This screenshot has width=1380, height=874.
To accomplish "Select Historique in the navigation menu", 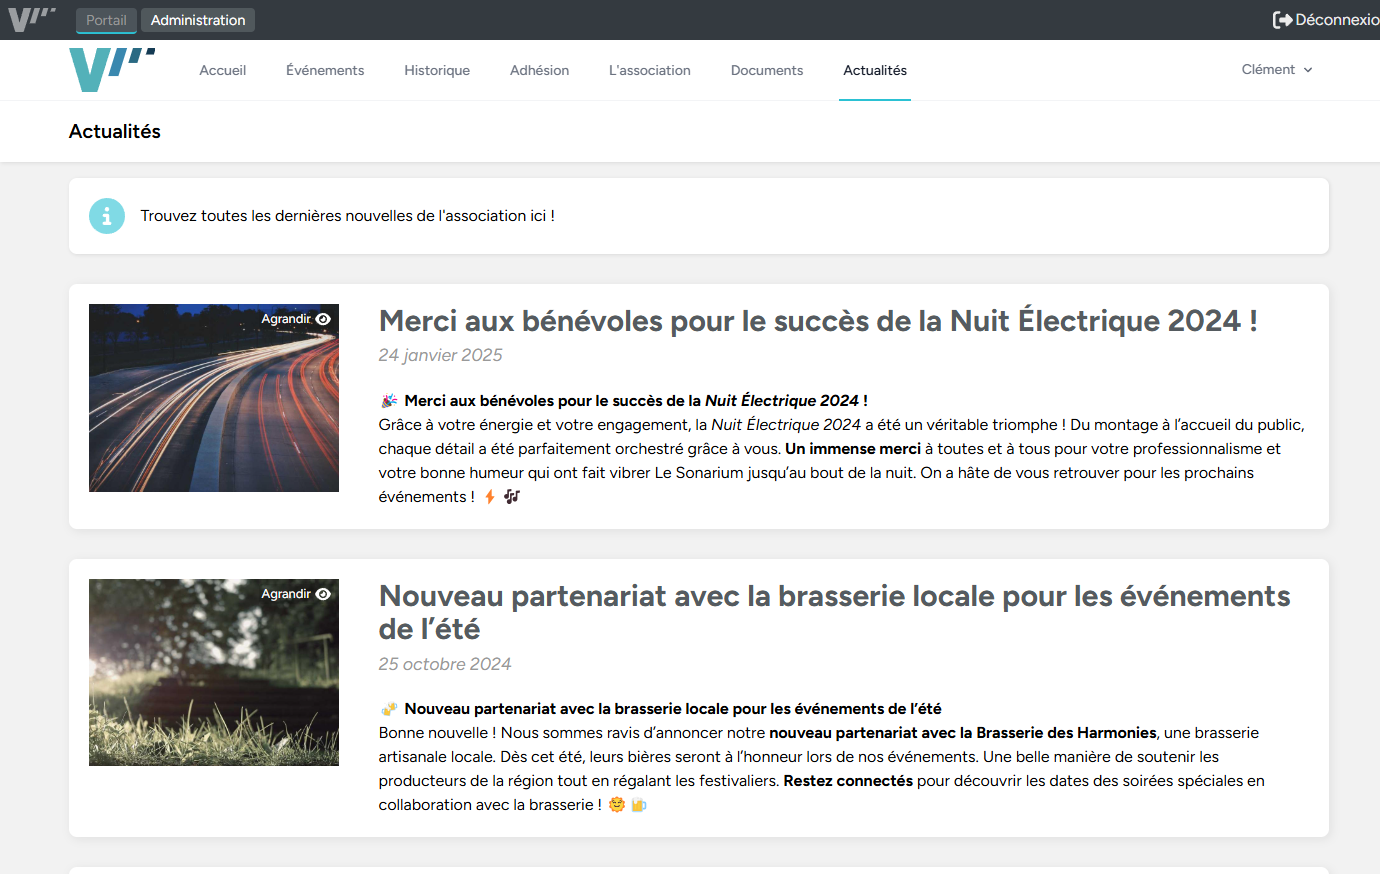I will pyautogui.click(x=436, y=70).
